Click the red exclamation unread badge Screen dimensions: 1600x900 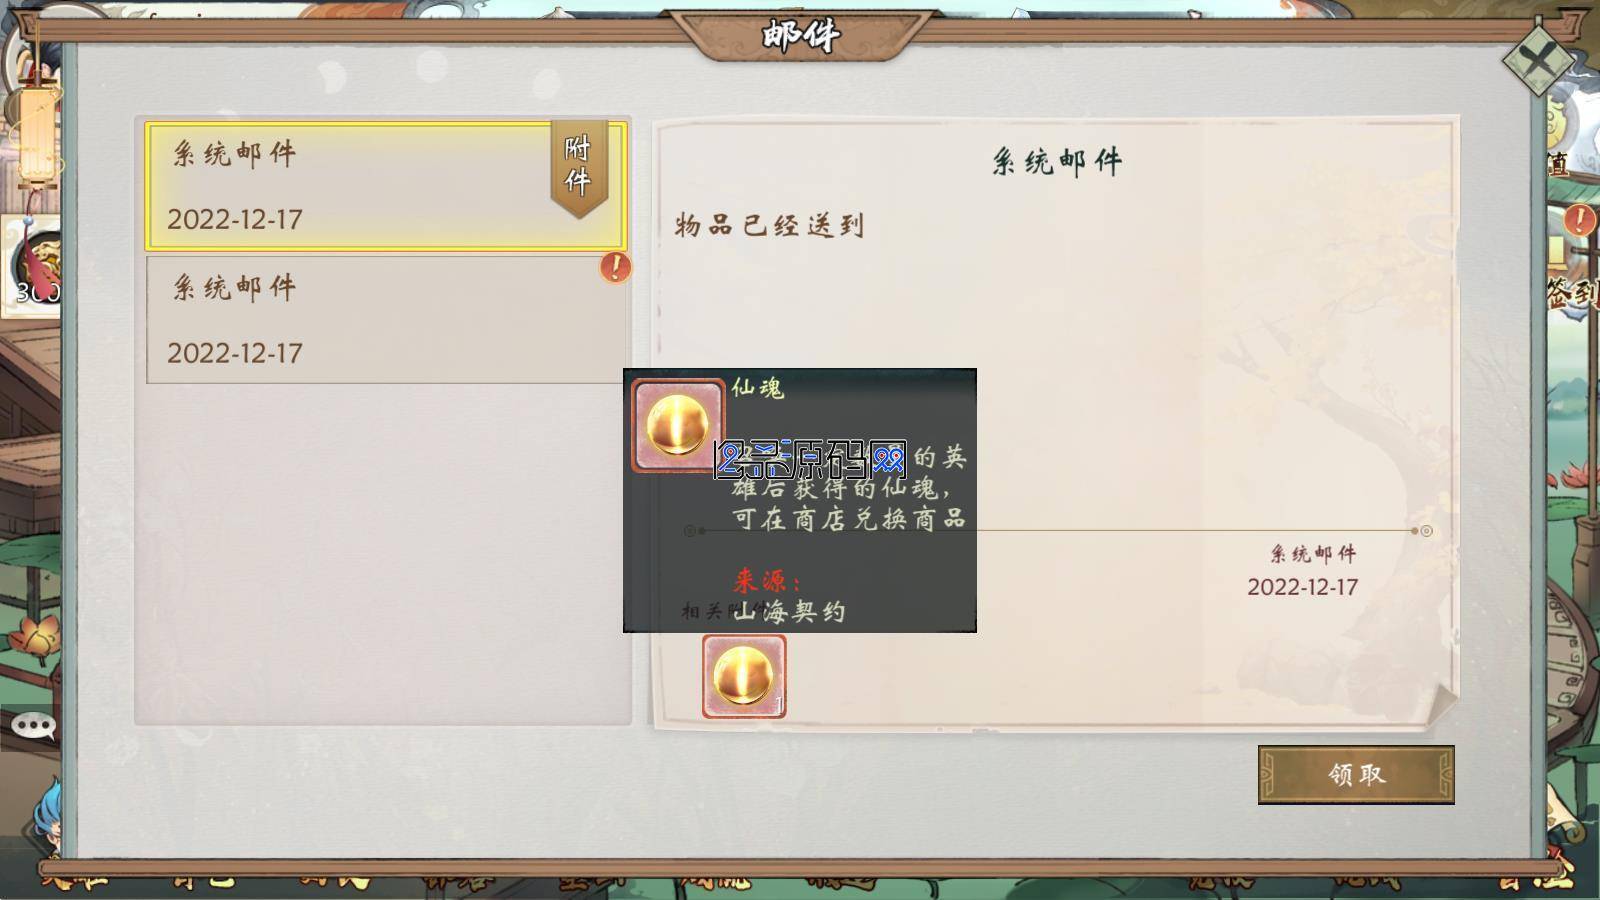coord(615,267)
